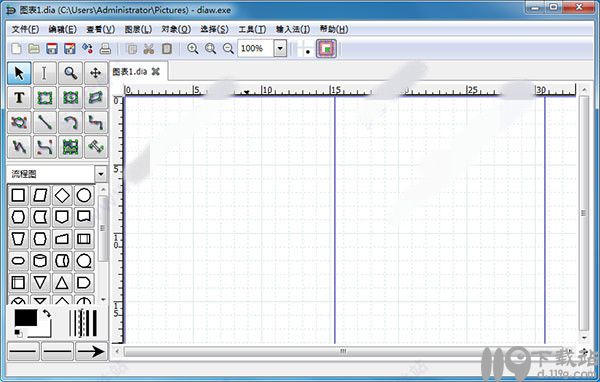The image size is (600, 382).
Task: Click the black foreground color swatch
Action: pyautogui.click(x=26, y=317)
